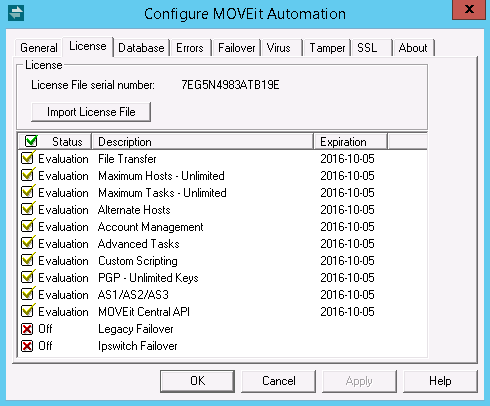The image size is (490, 406).
Task: Click the Help button
Action: (x=440, y=381)
